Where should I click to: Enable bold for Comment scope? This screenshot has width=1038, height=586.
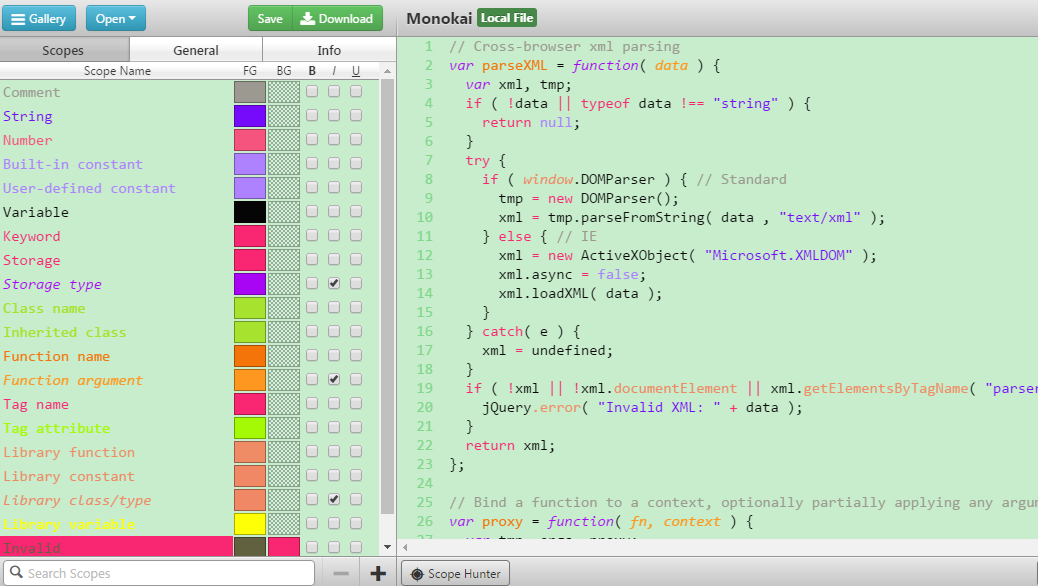(x=312, y=91)
